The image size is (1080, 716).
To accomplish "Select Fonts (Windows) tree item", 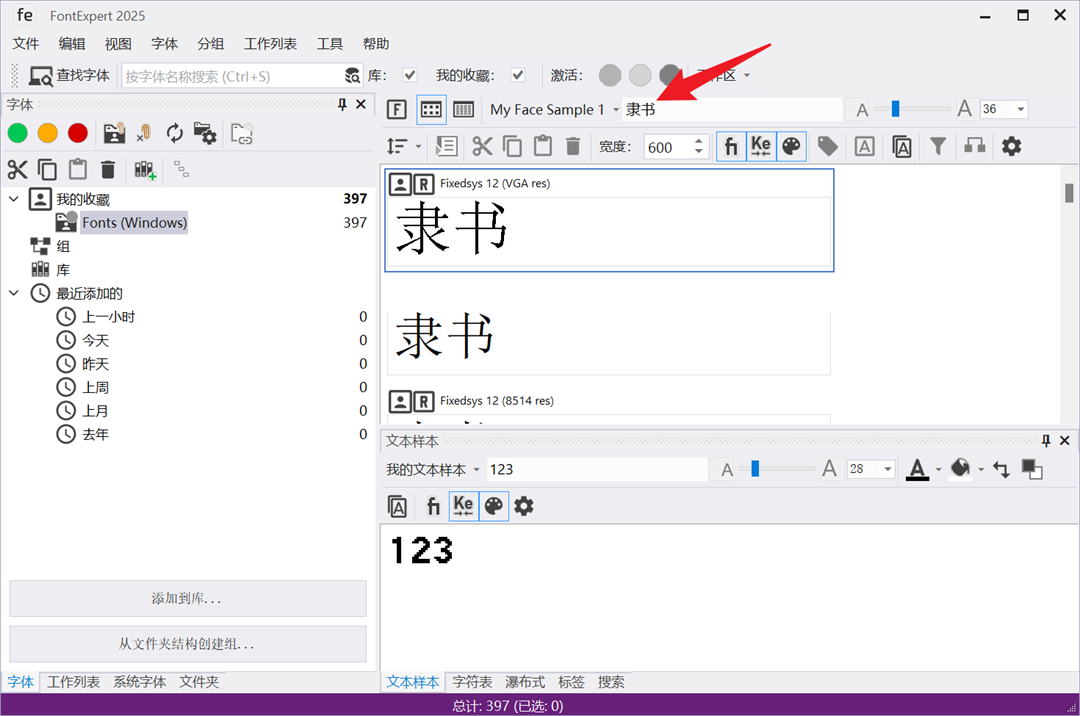I will [x=134, y=222].
